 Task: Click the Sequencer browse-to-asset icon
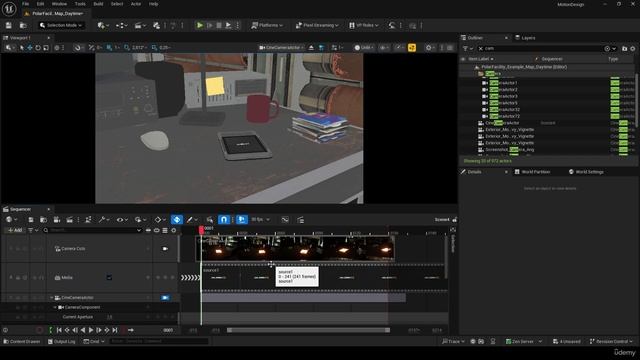[x=43, y=220]
